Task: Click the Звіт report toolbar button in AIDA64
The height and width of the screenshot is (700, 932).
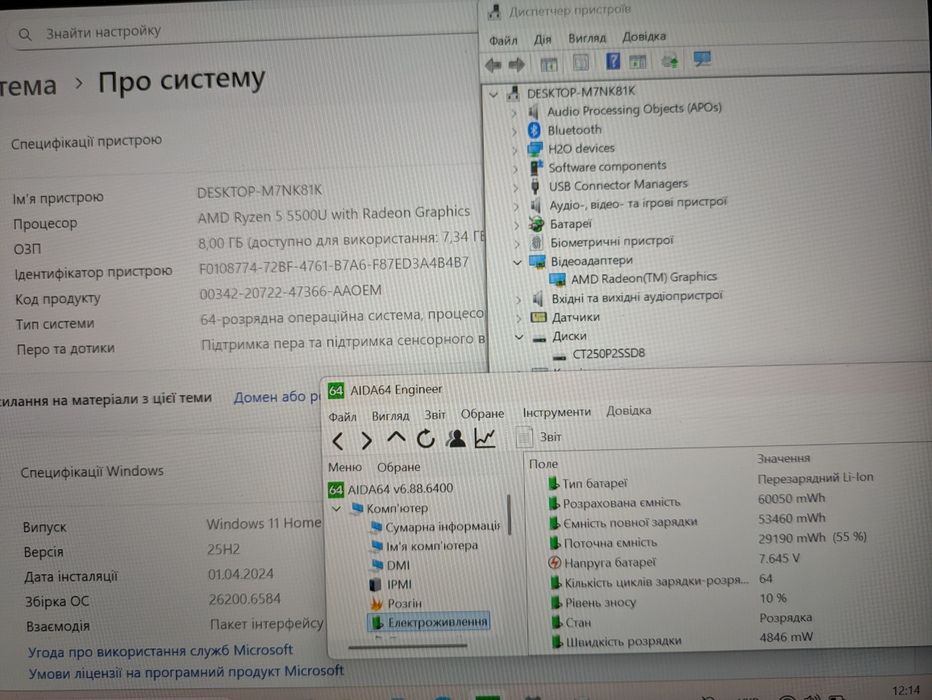Action: [540, 437]
